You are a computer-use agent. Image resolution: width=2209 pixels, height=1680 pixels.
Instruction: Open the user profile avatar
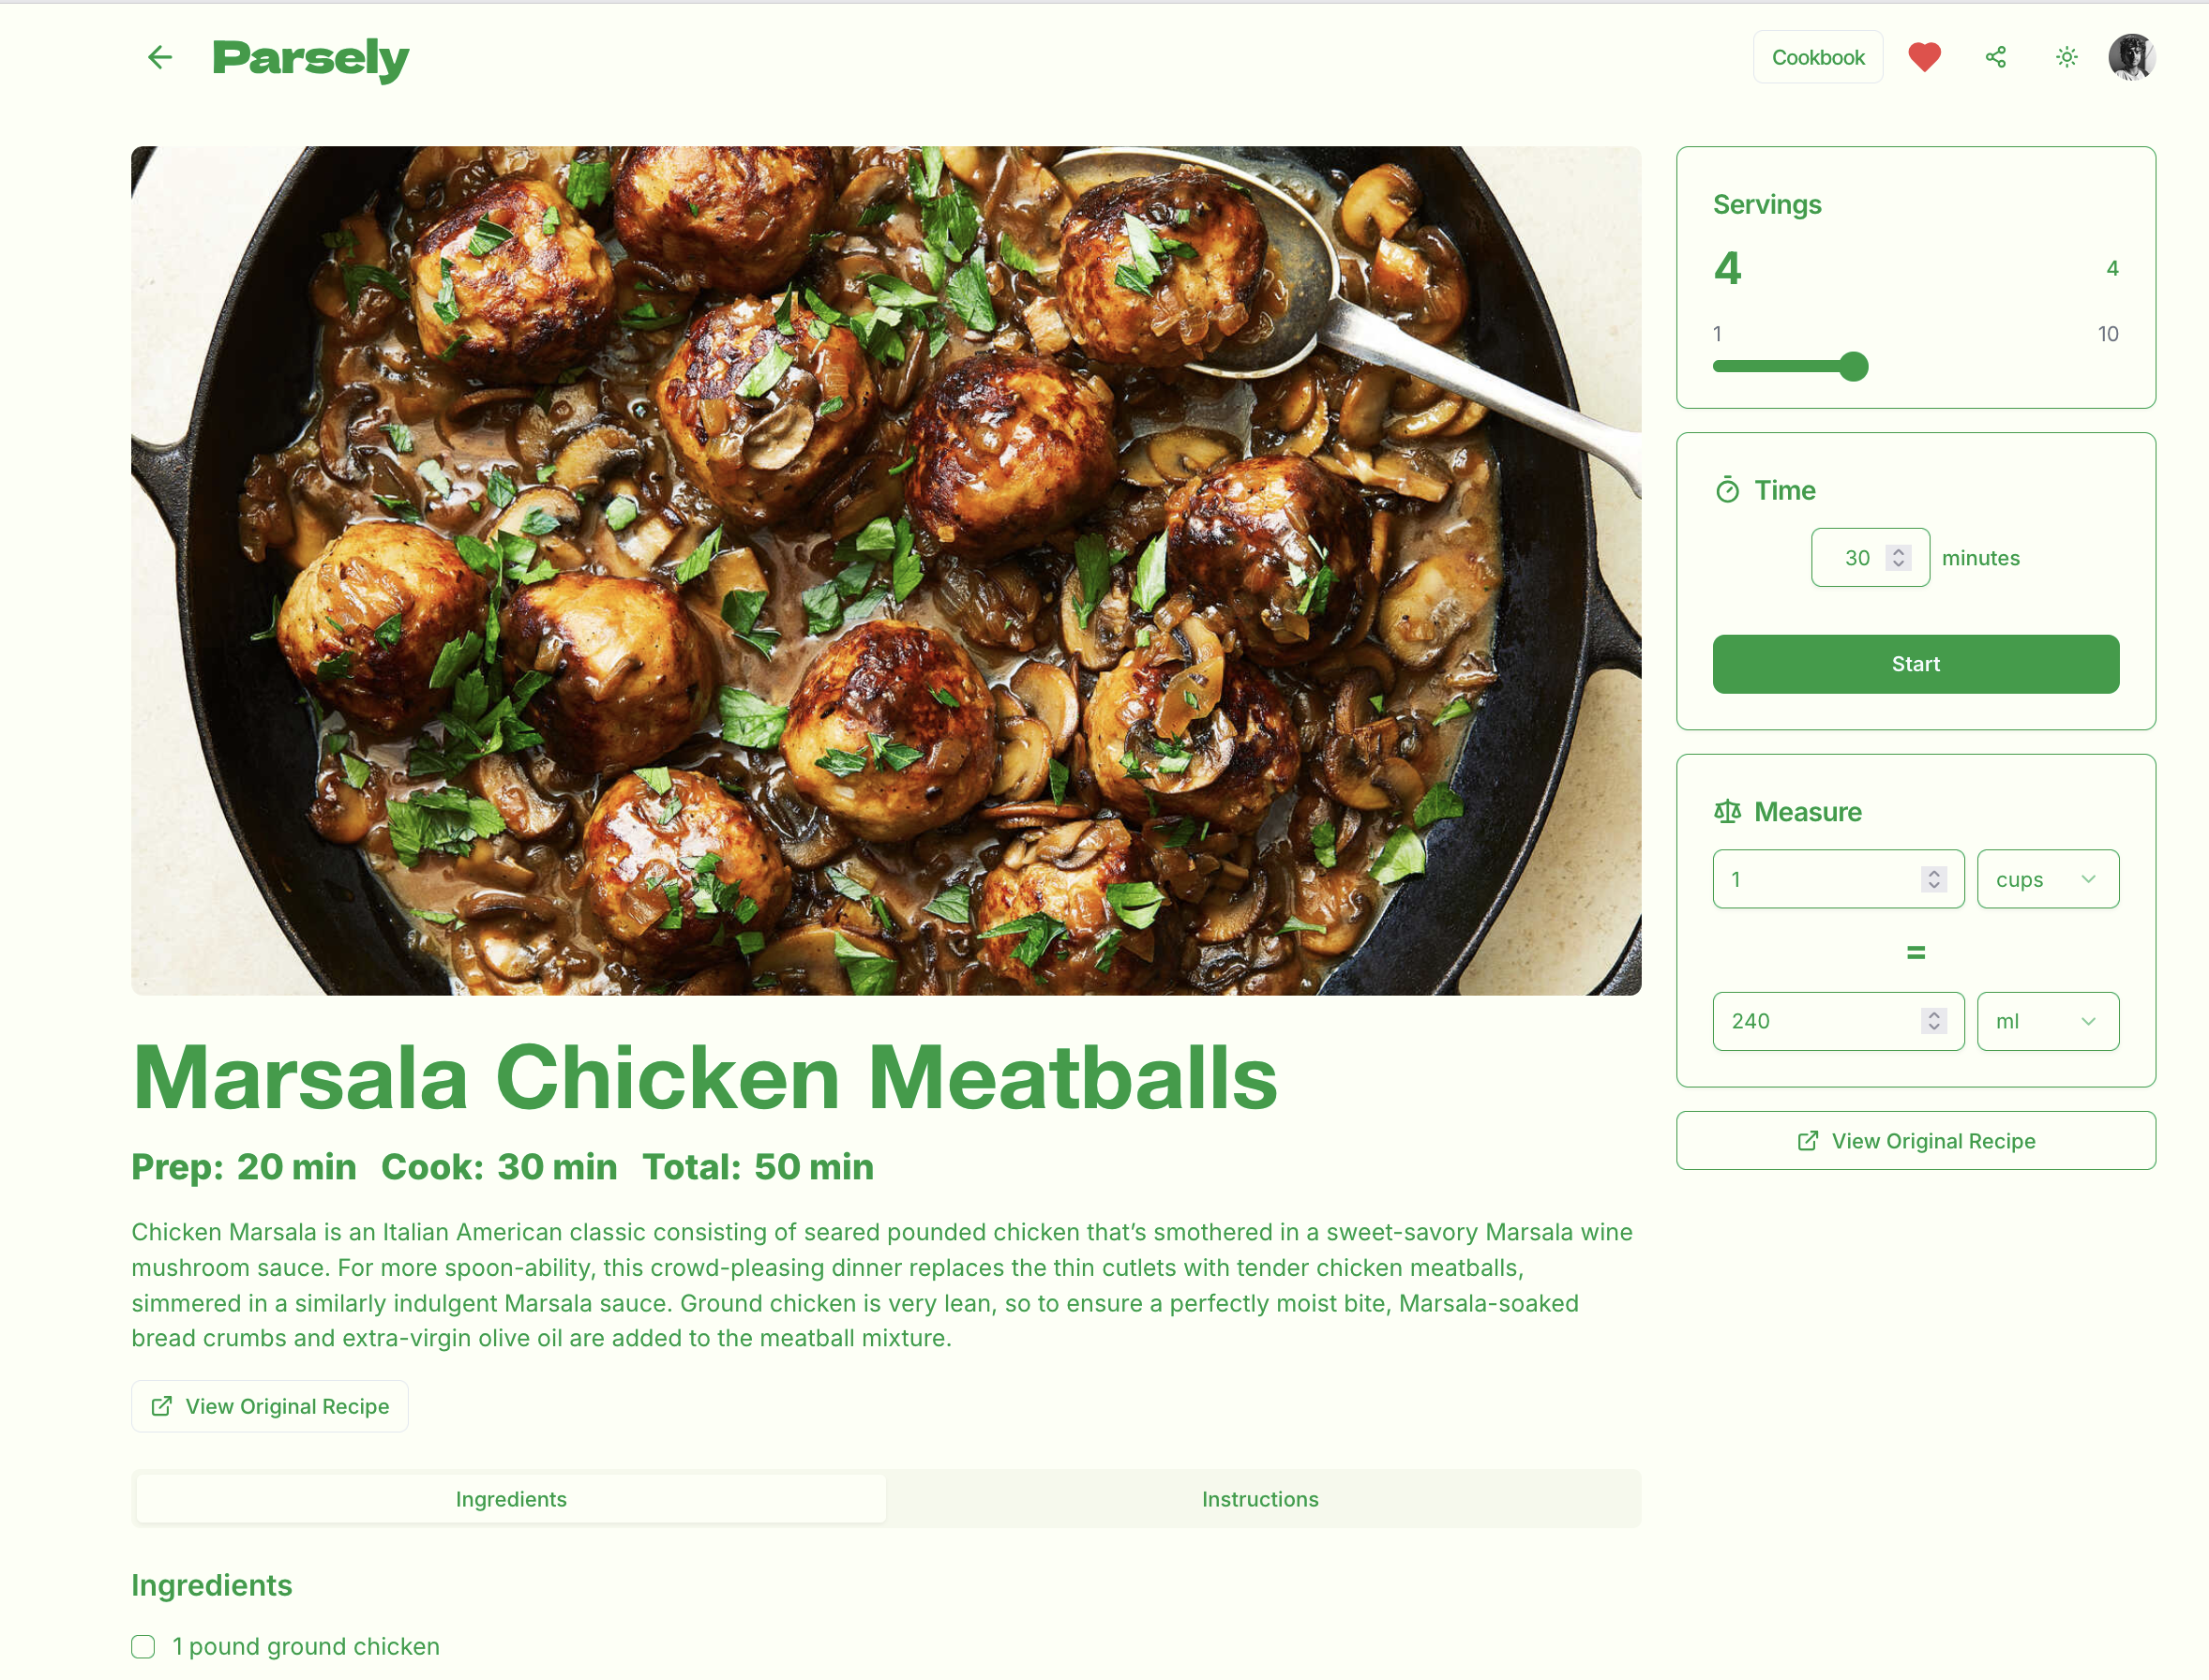point(2131,57)
